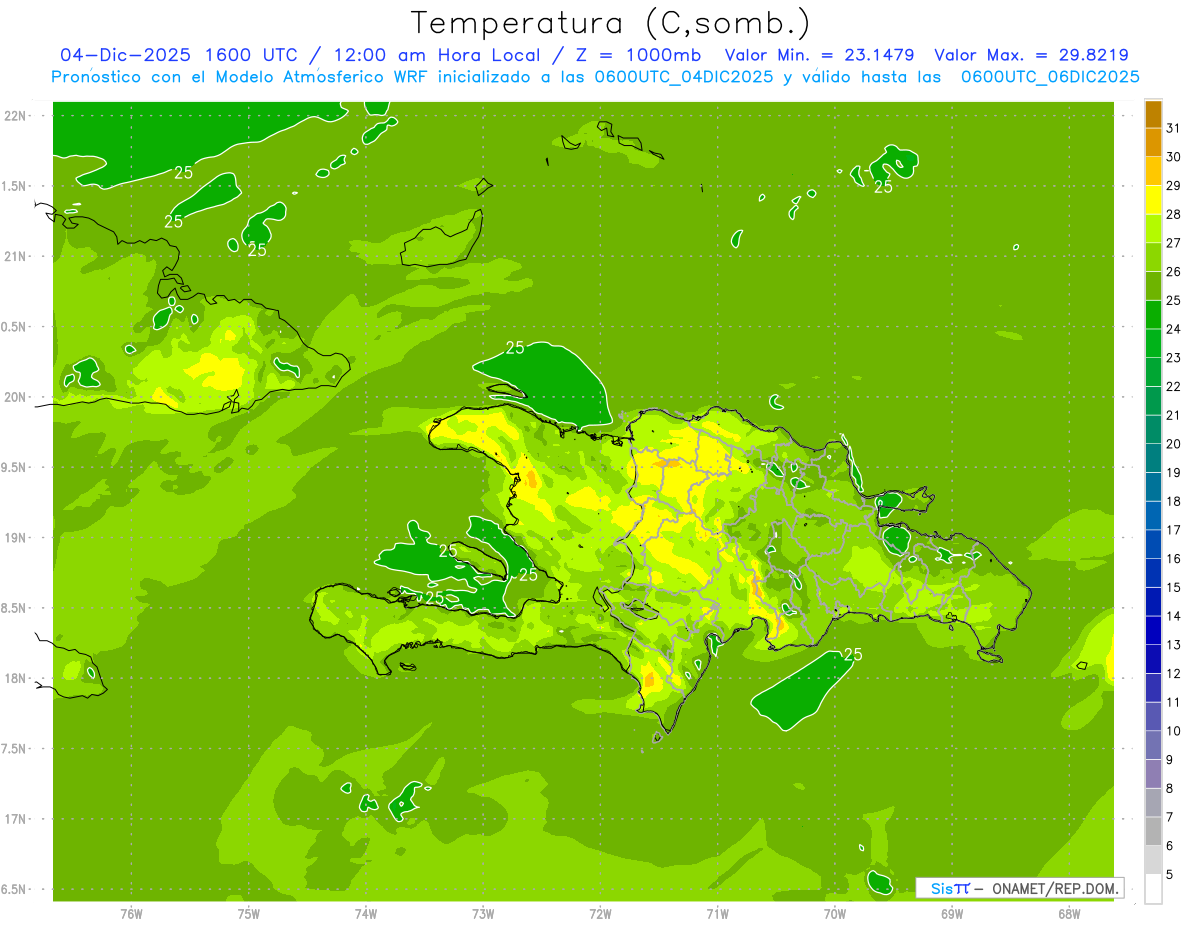Click the "69W" longitude label

point(952,914)
